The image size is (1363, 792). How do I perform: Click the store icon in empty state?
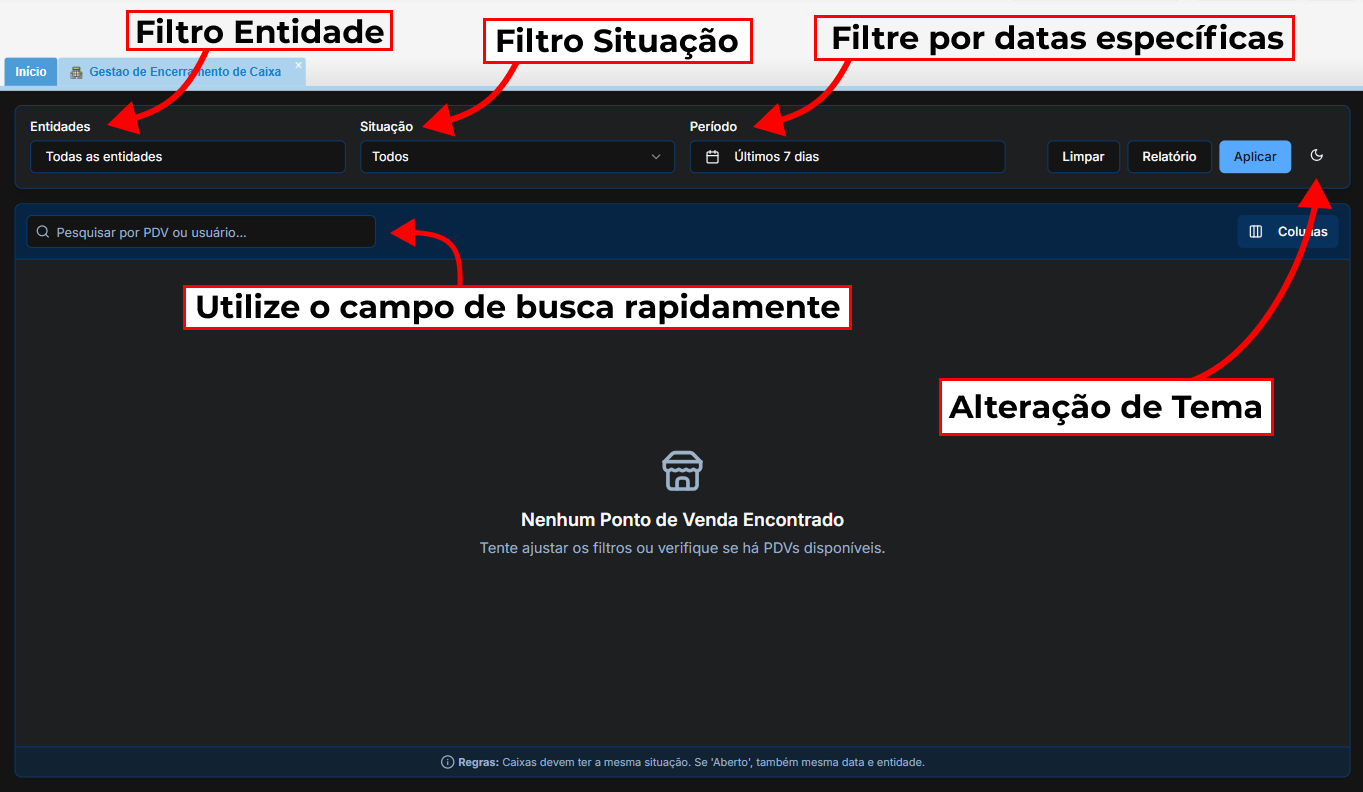[682, 470]
